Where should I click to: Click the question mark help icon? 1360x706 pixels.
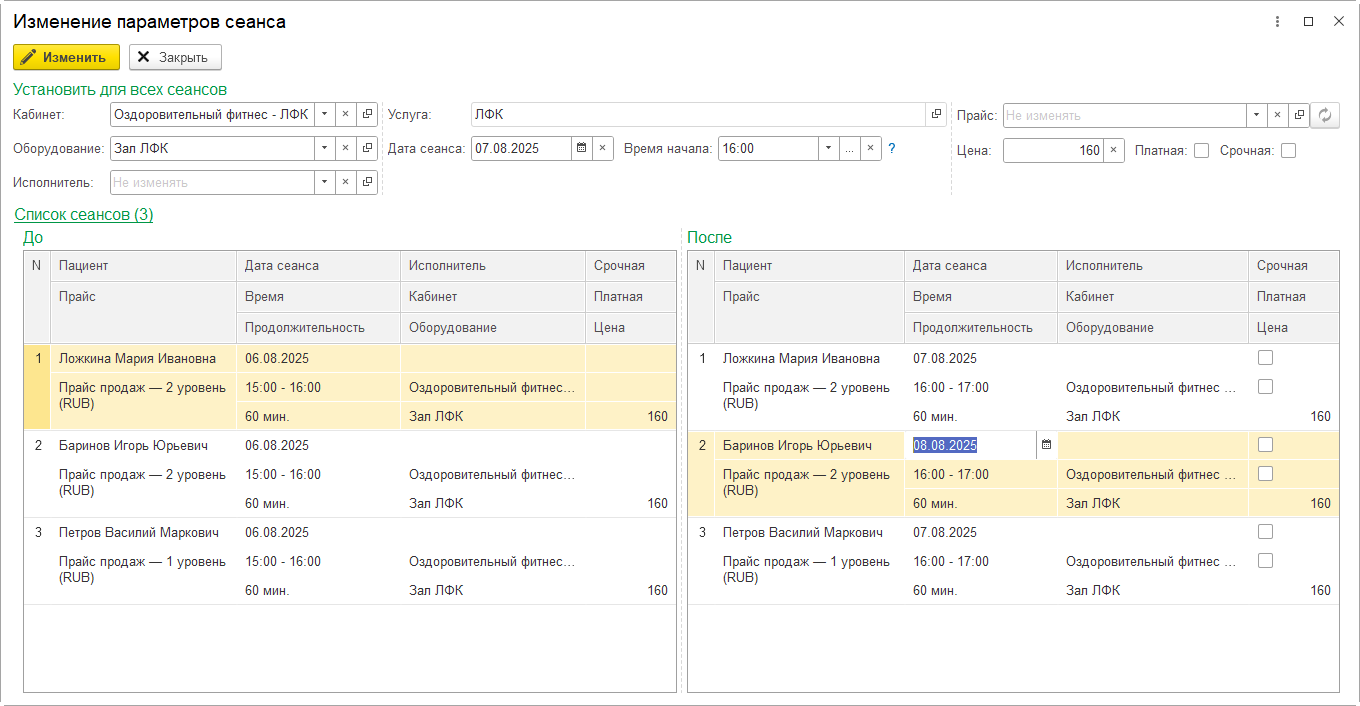point(892,148)
